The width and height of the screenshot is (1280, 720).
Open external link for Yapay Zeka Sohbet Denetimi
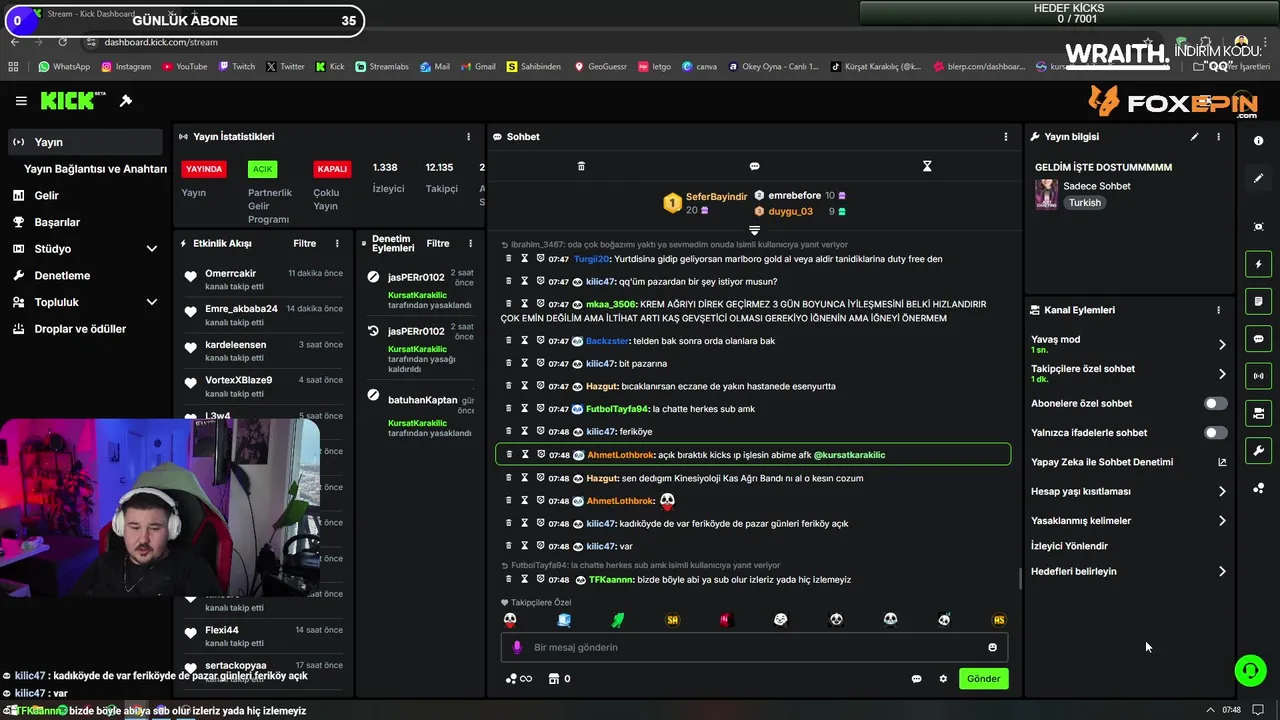click(1221, 462)
